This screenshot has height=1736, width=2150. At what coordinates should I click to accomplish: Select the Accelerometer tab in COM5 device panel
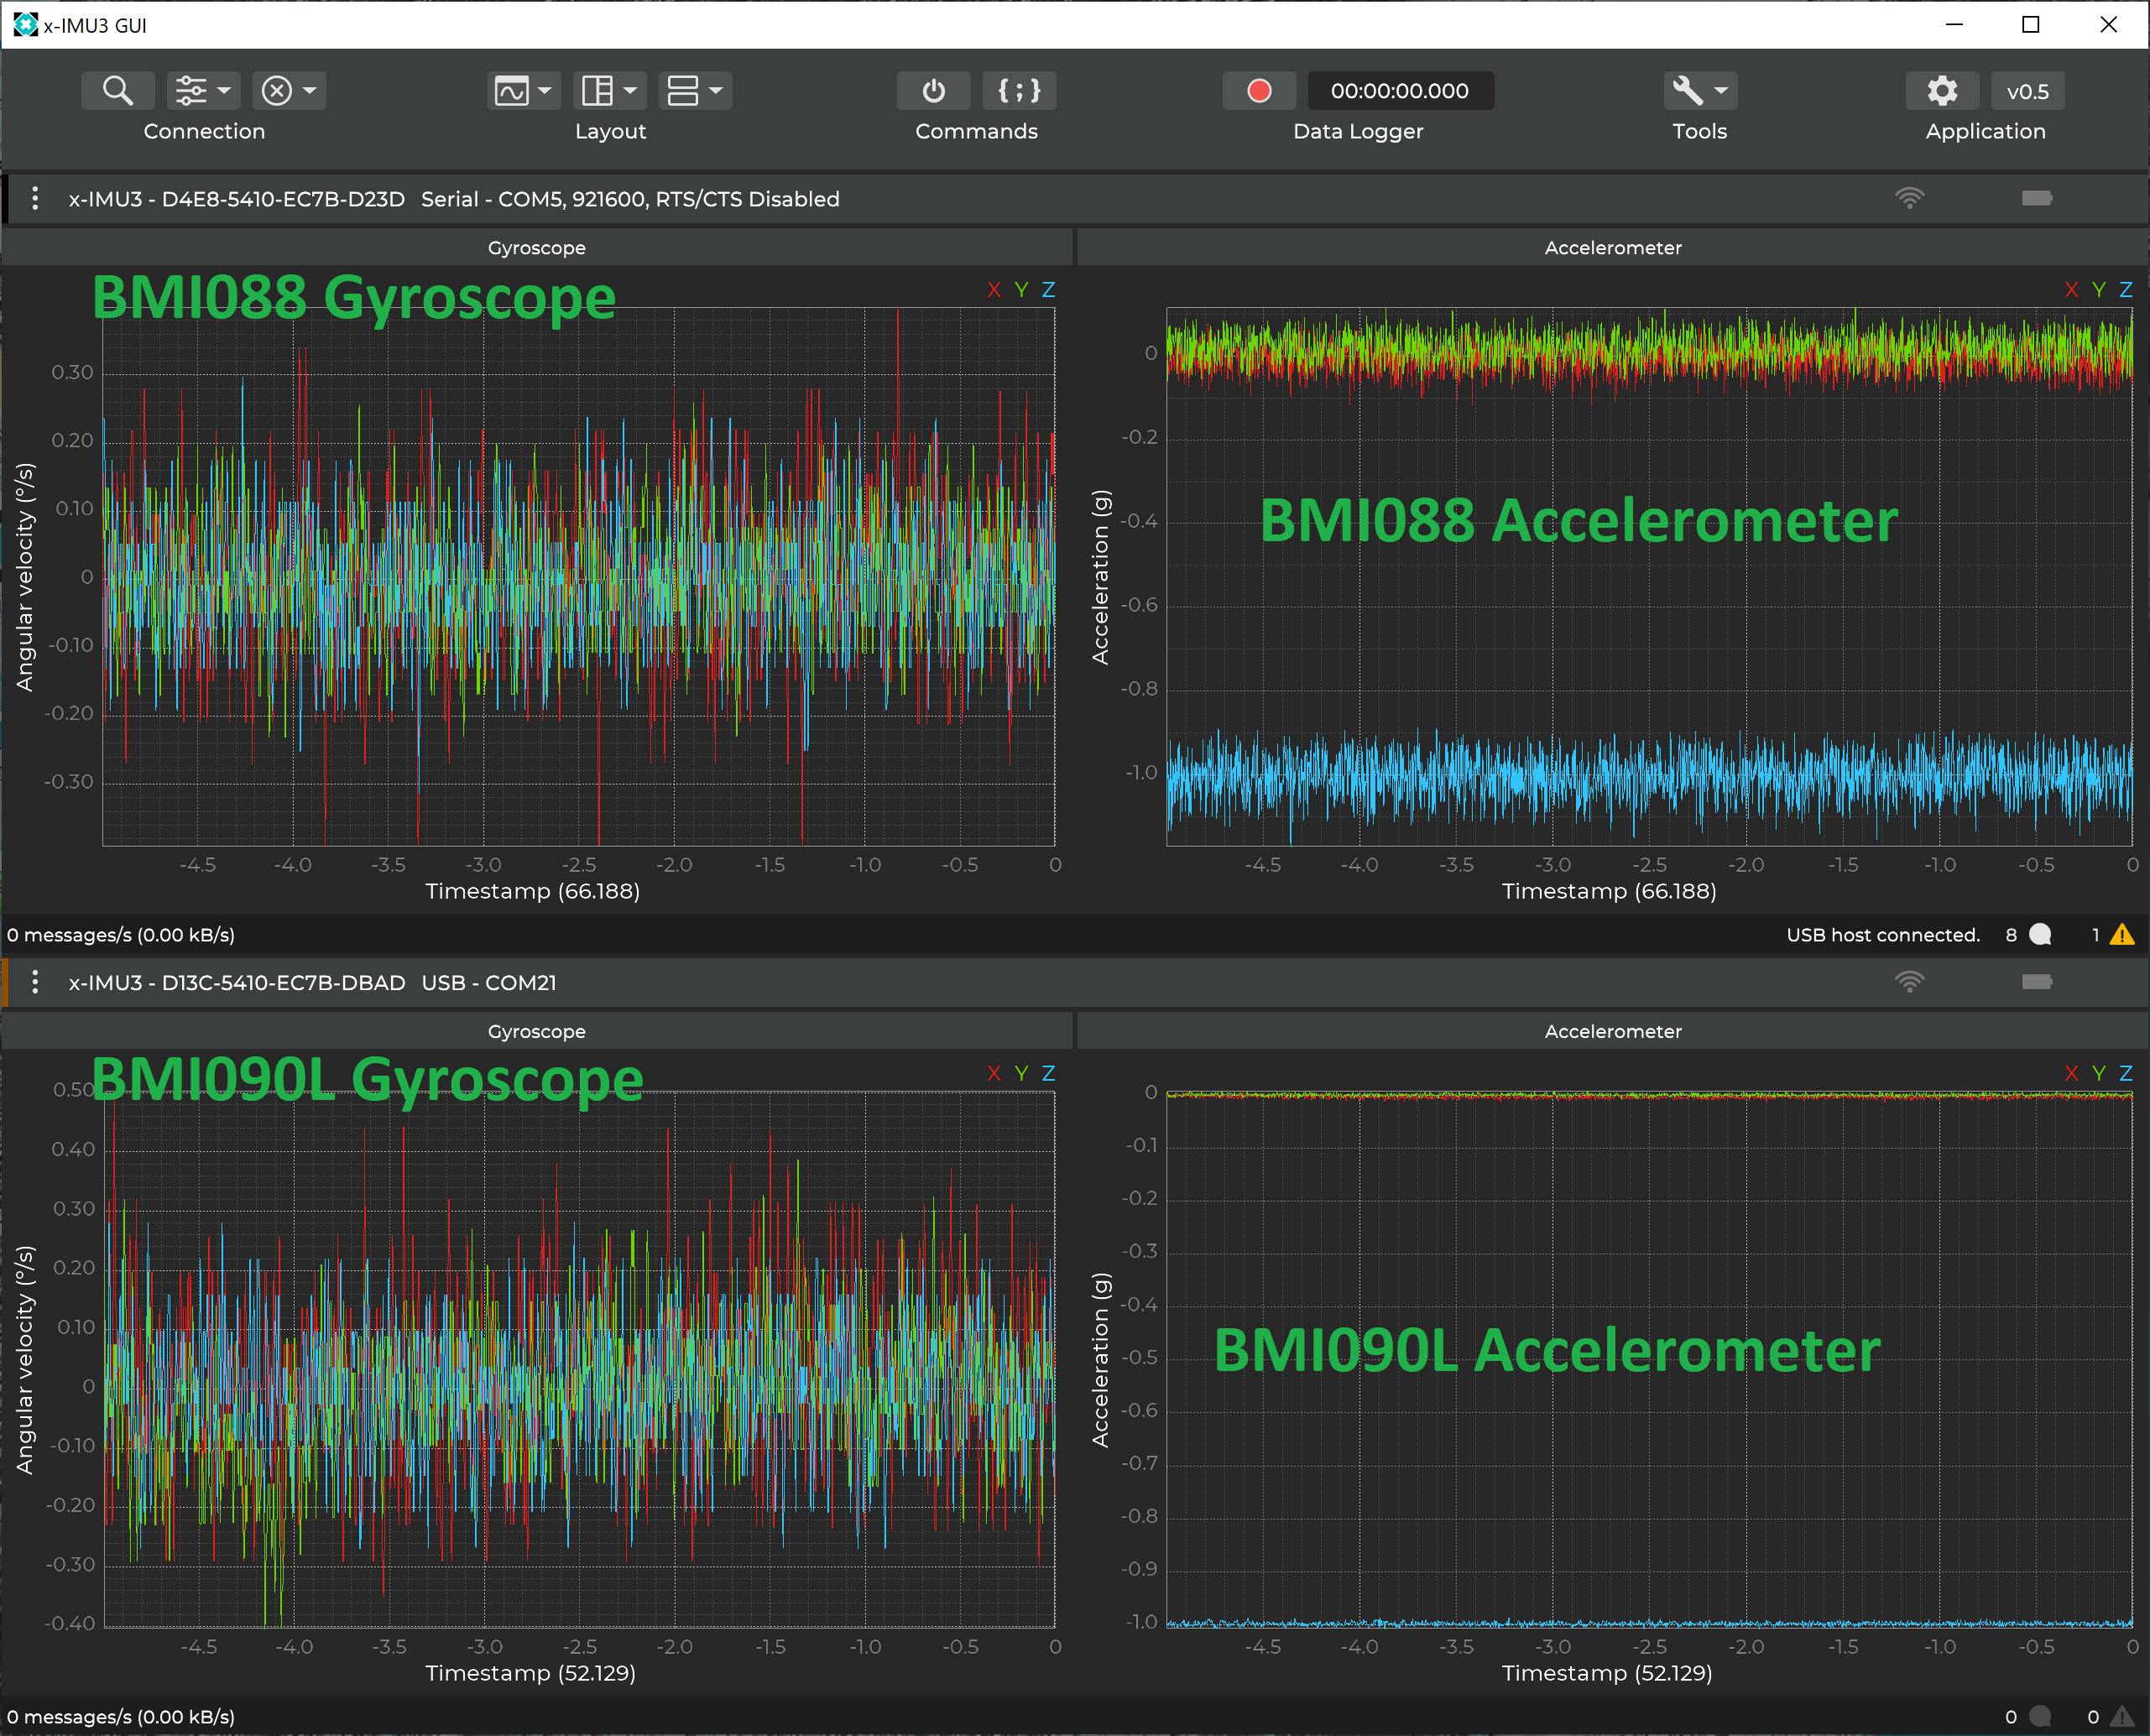pos(1613,248)
